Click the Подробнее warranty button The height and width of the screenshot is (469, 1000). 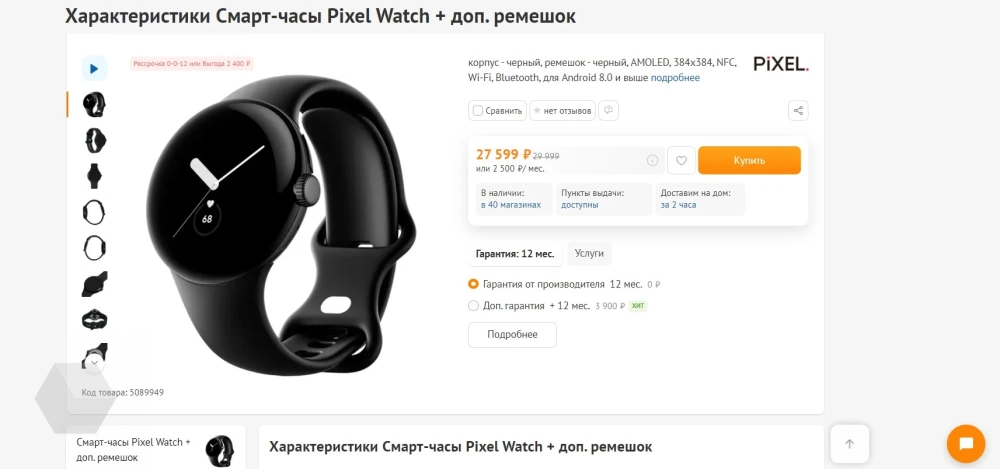click(x=512, y=334)
